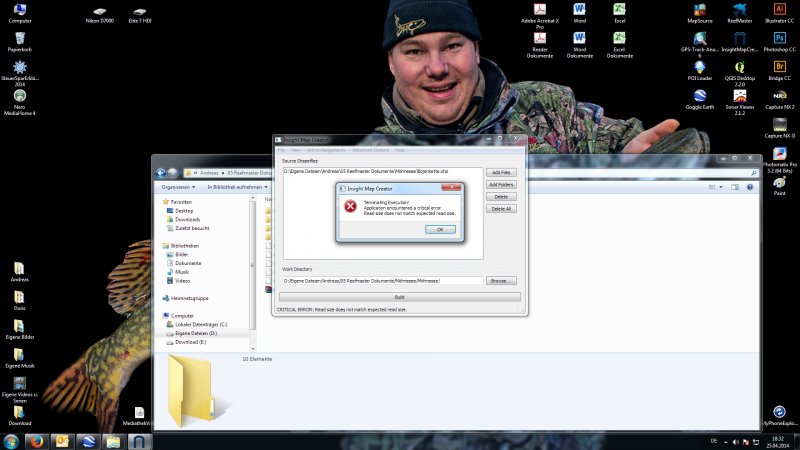Click the Work Directory path field

(x=382, y=281)
